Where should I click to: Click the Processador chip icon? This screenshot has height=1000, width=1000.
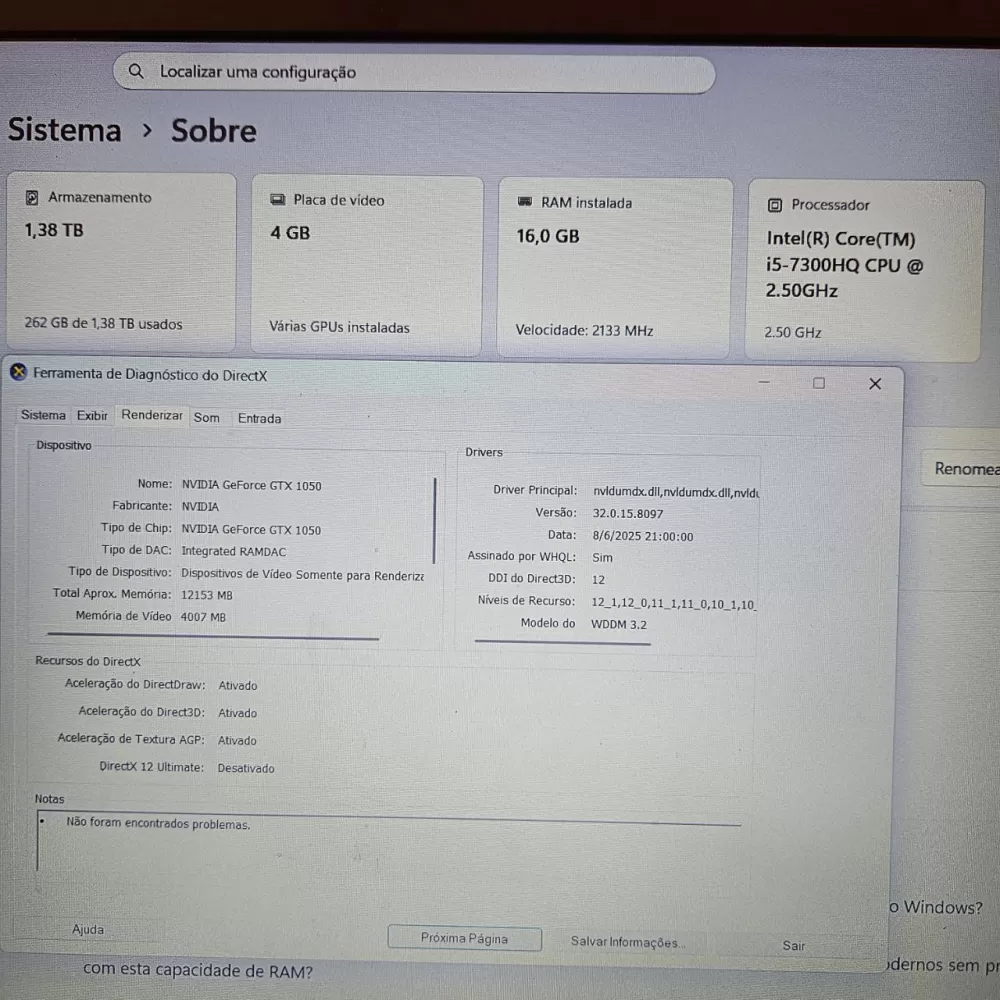pos(775,205)
